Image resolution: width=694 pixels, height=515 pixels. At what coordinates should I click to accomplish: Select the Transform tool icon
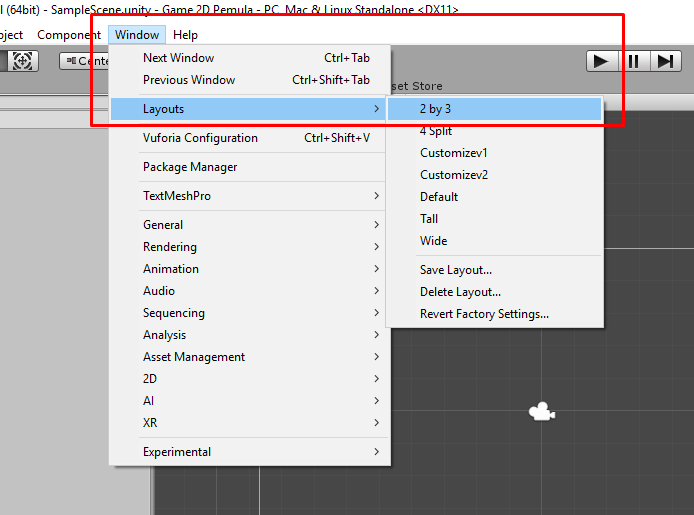[x=23, y=61]
